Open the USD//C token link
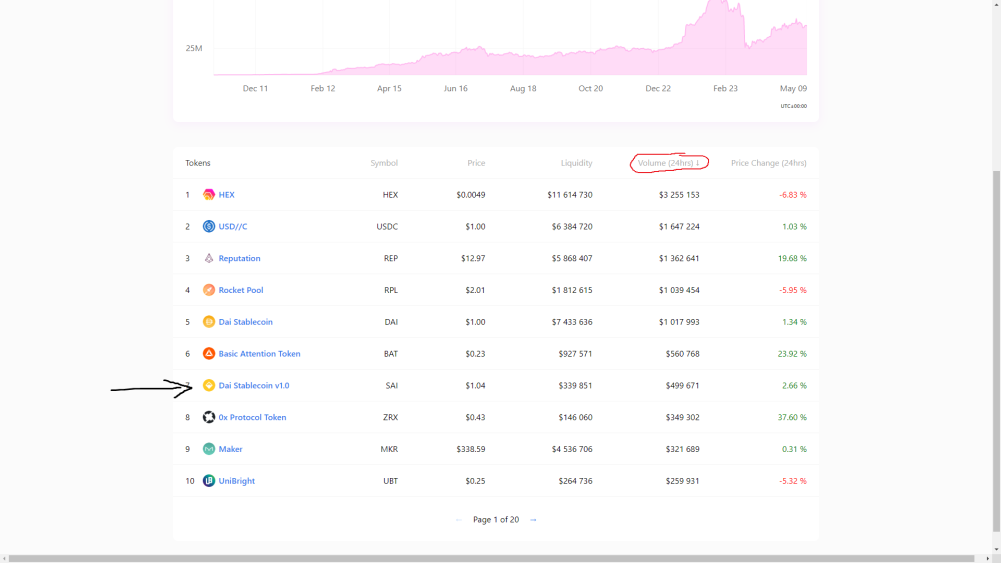Screen dimensions: 1001x563 pos(233,227)
